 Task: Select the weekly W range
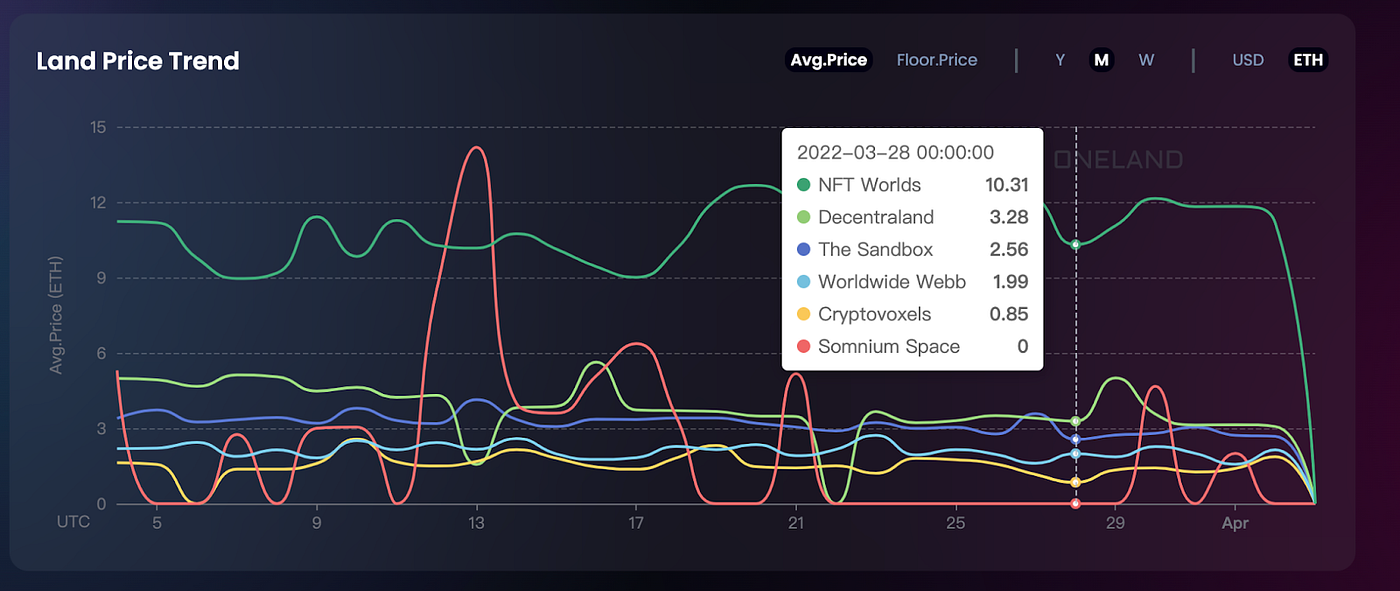pyautogui.click(x=1146, y=60)
